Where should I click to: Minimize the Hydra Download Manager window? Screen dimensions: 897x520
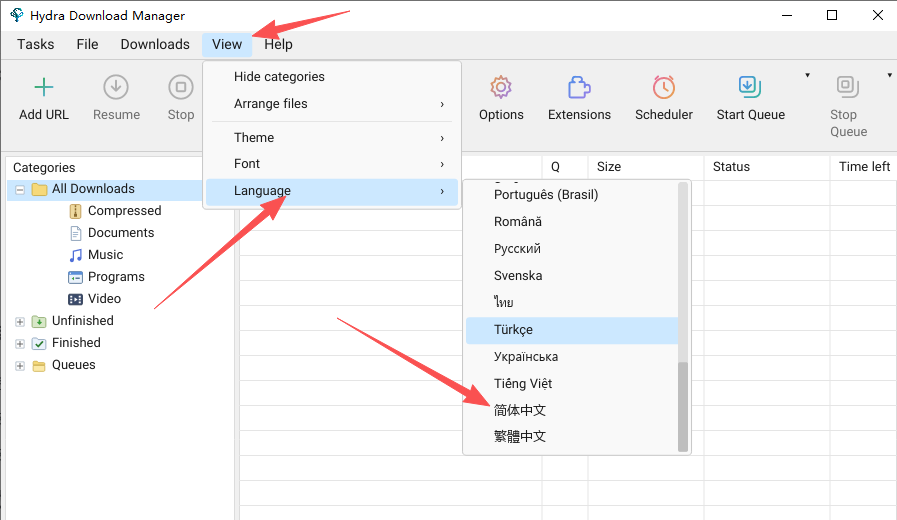click(x=787, y=15)
